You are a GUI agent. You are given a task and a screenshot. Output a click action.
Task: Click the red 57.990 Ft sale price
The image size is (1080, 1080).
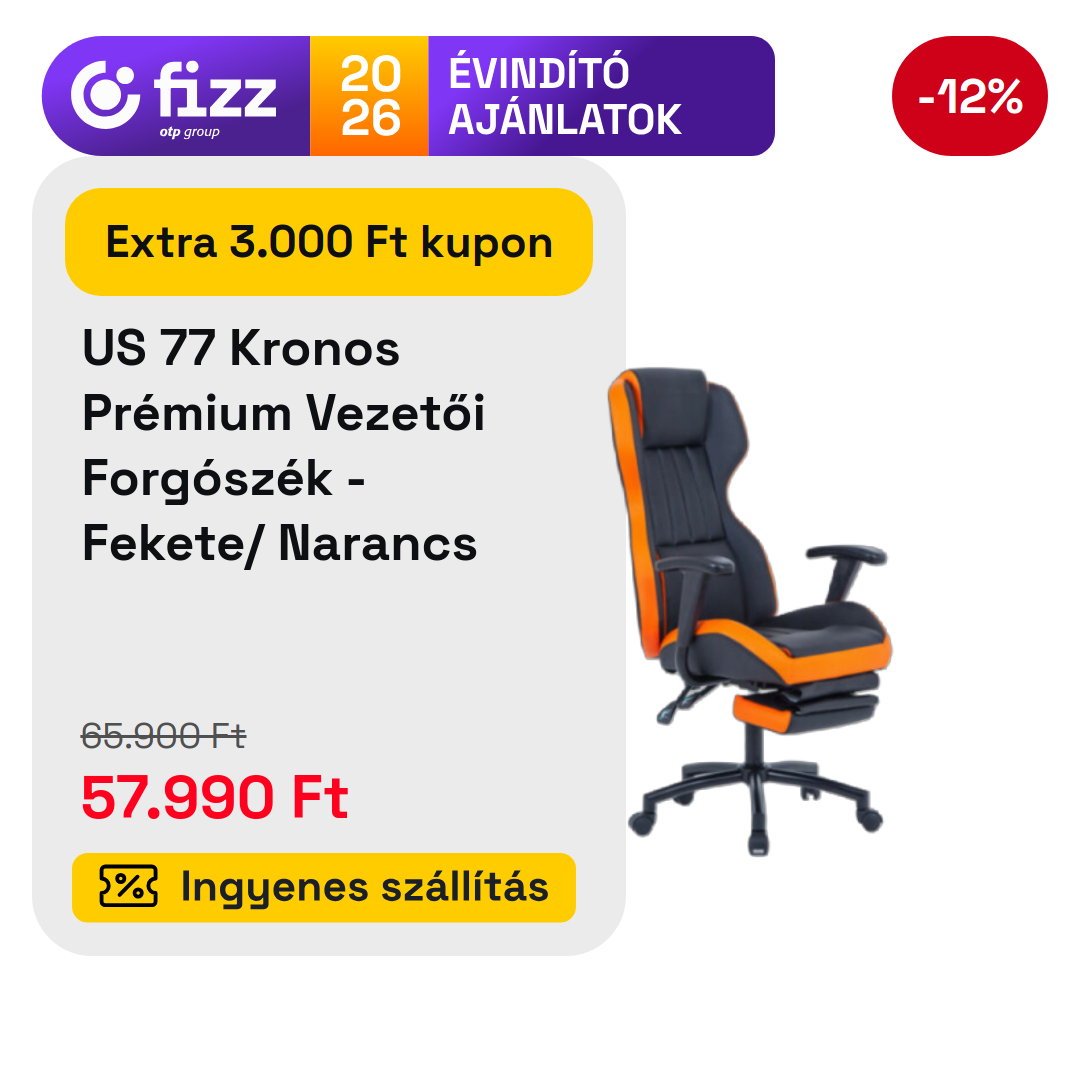coord(215,798)
